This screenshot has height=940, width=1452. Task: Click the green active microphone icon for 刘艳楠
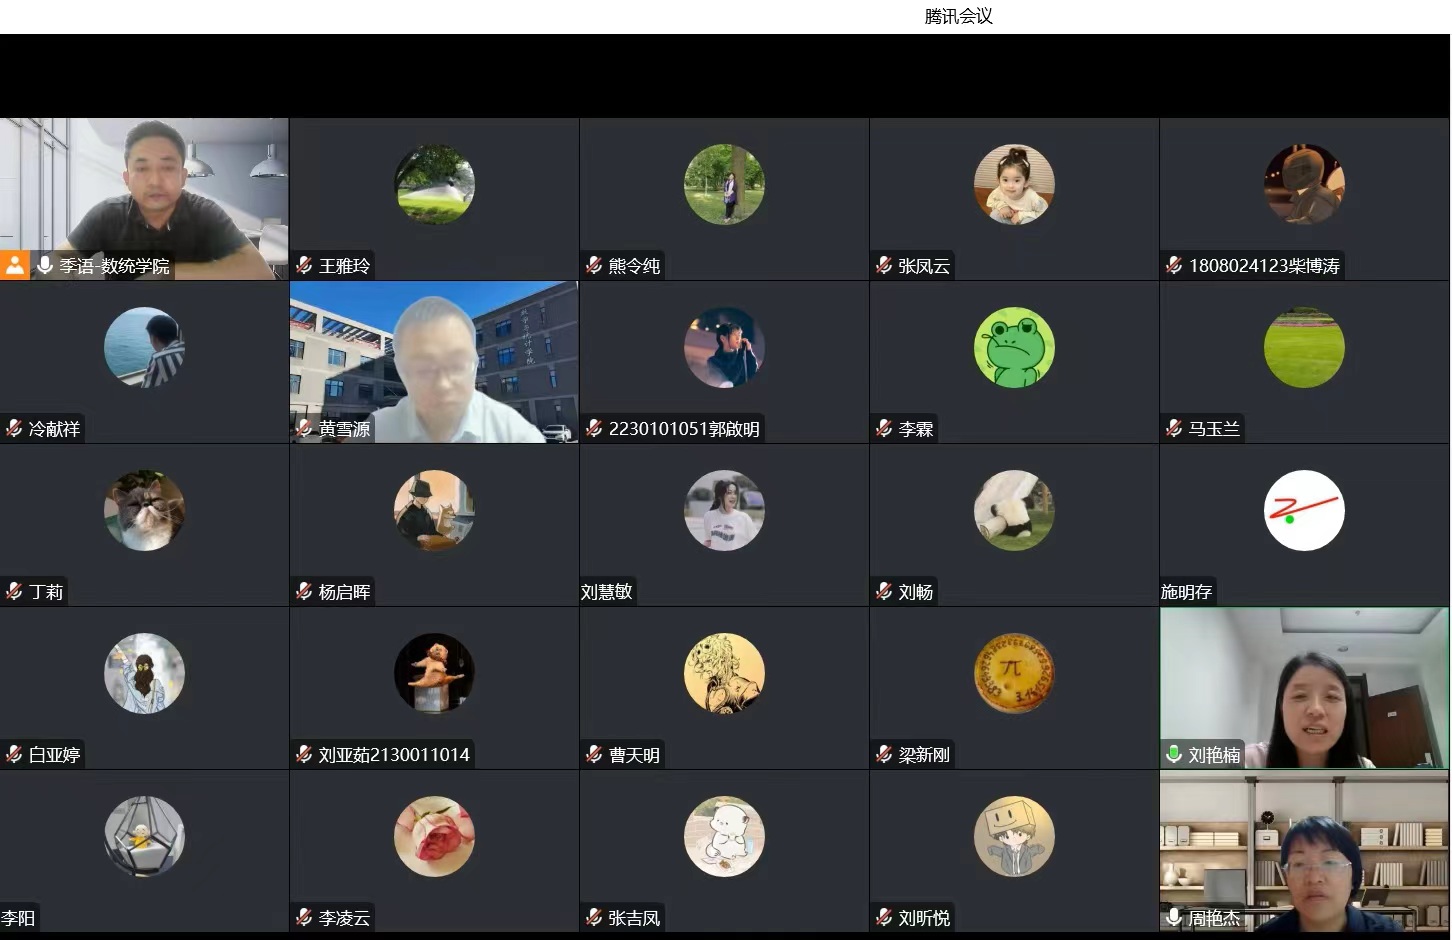coord(1174,755)
